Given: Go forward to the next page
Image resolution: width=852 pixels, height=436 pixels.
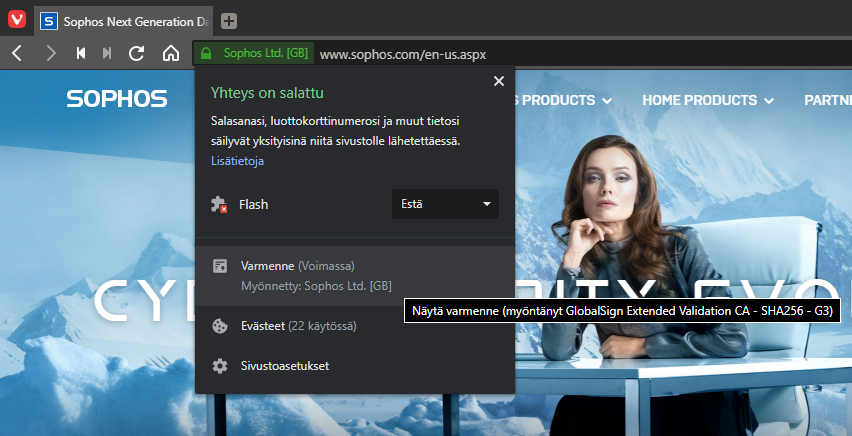Looking at the screenshot, I should (51, 53).
